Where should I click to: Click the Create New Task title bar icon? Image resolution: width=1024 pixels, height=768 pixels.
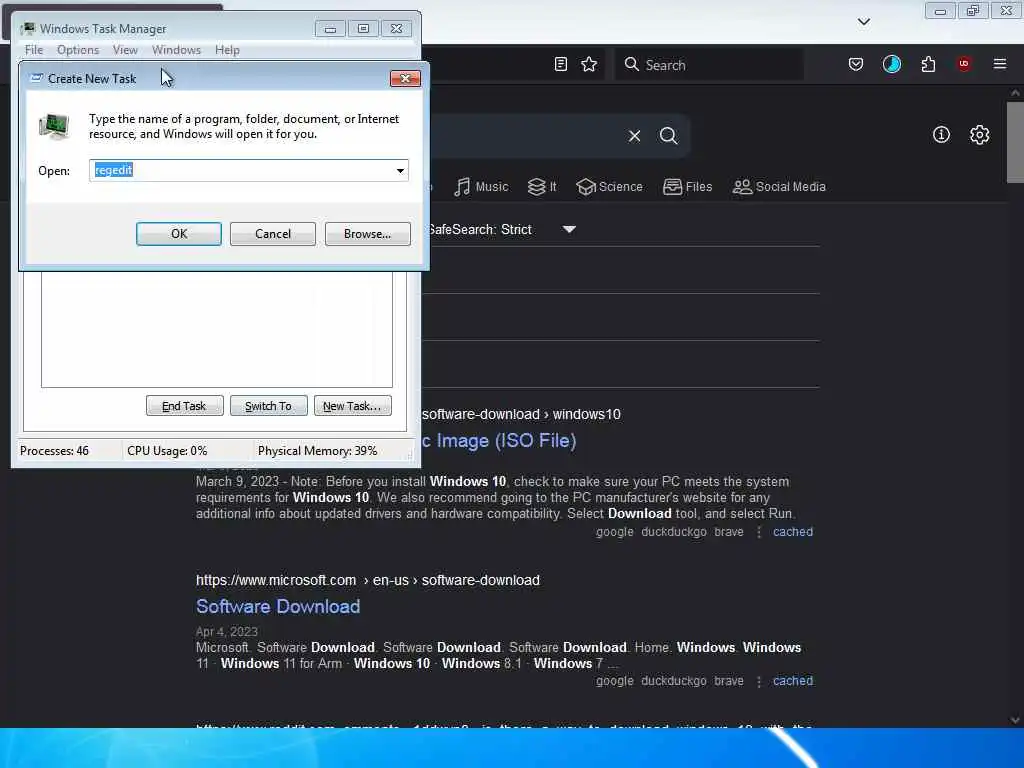tap(37, 78)
